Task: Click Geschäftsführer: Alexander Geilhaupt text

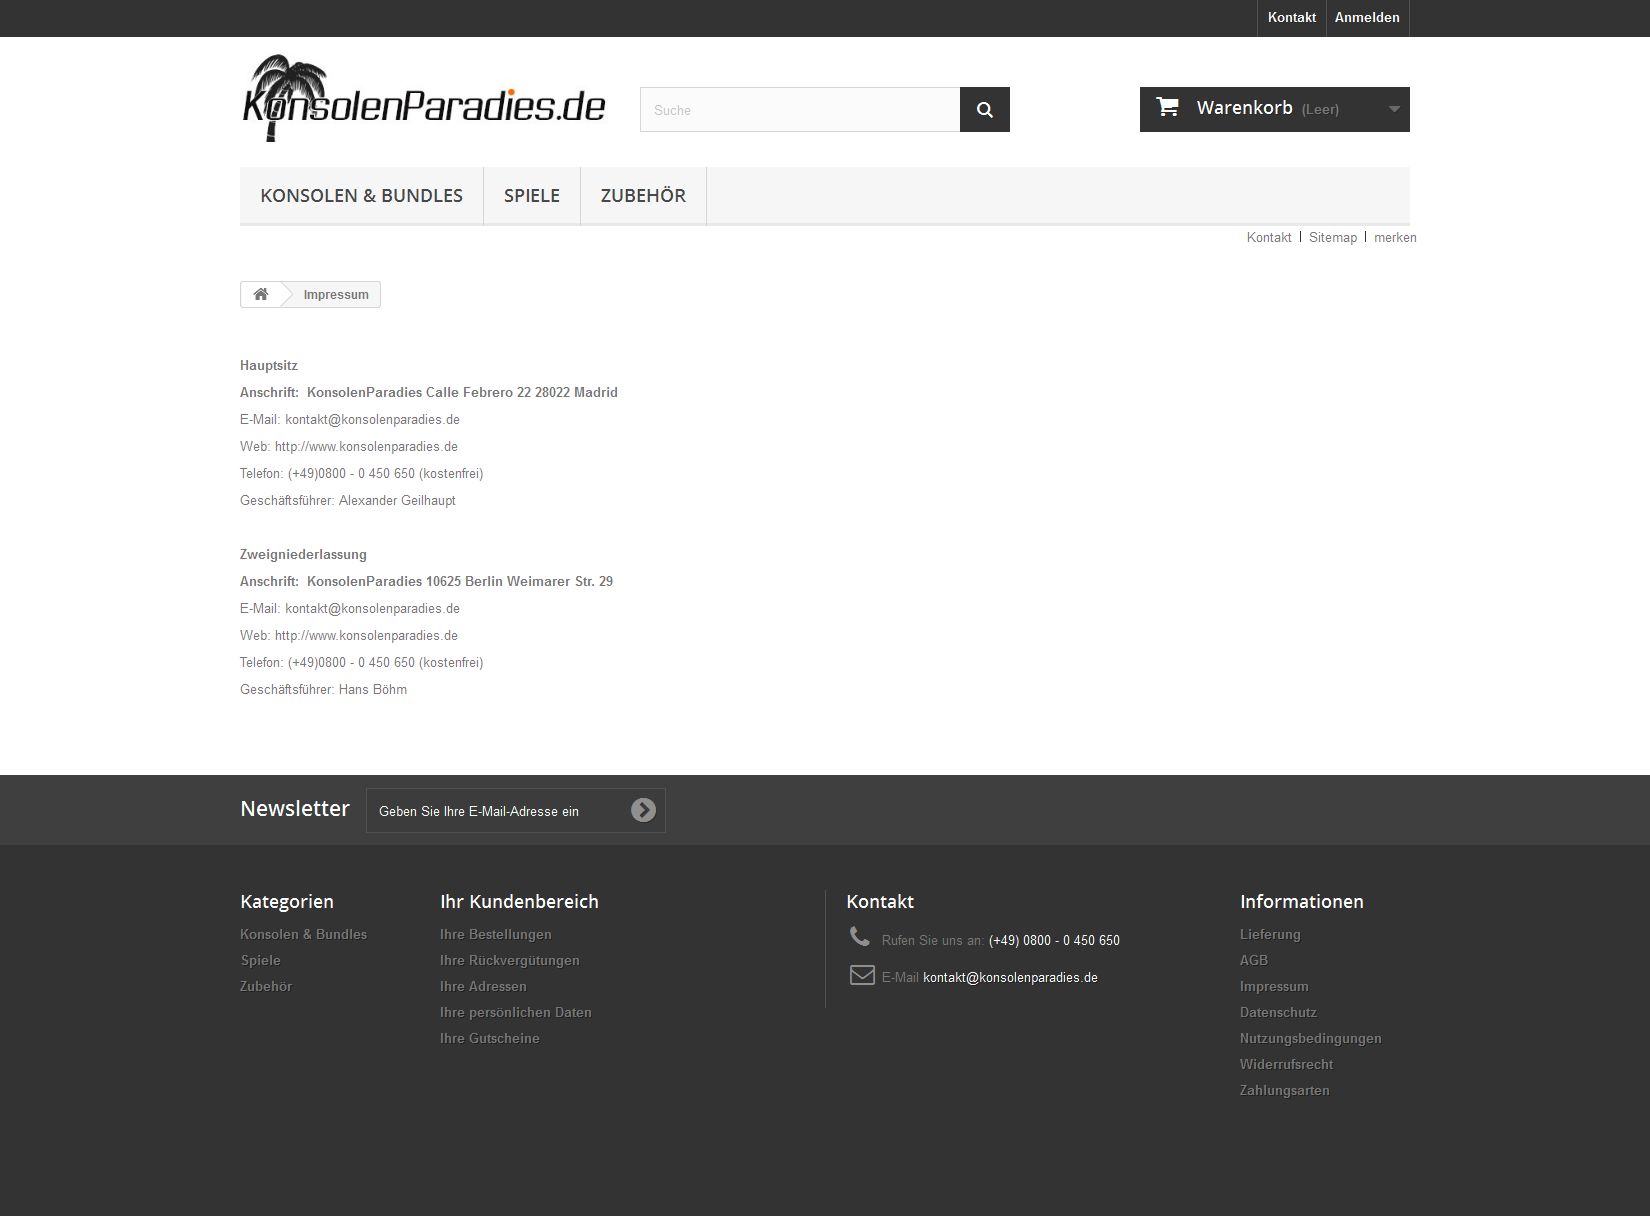Action: 348,500
